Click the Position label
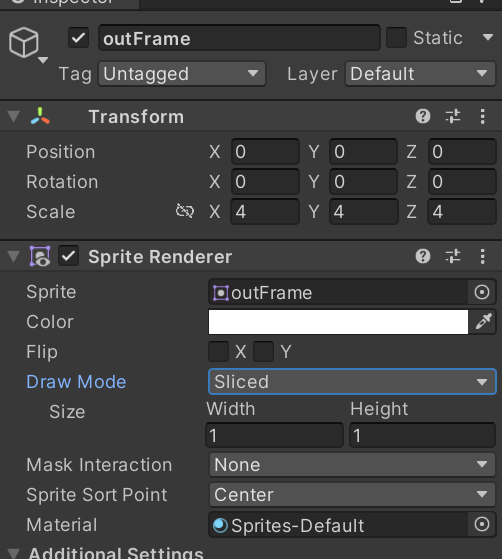 (x=61, y=152)
